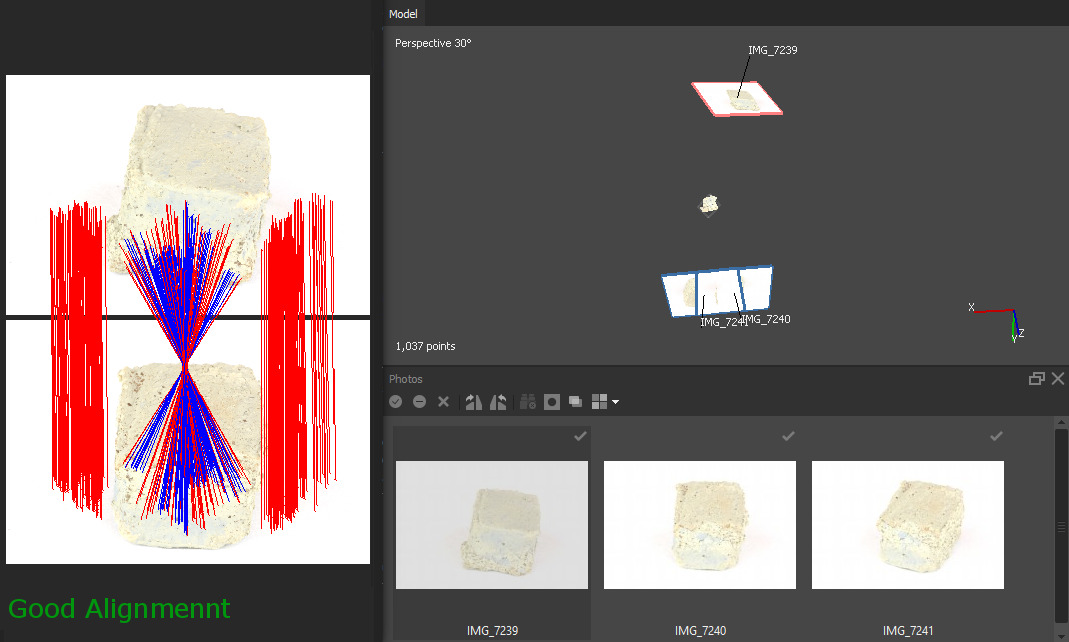The height and width of the screenshot is (642, 1069).
Task: Toggle the checkmark on IMG_7241 thumbnail
Action: [x=996, y=436]
